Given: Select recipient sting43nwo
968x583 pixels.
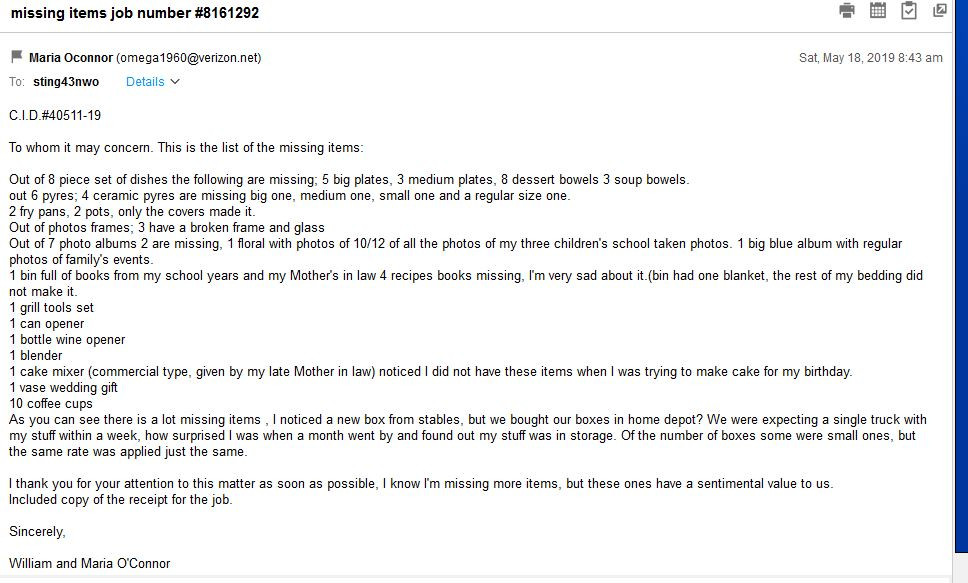Looking at the screenshot, I should (x=66, y=82).
